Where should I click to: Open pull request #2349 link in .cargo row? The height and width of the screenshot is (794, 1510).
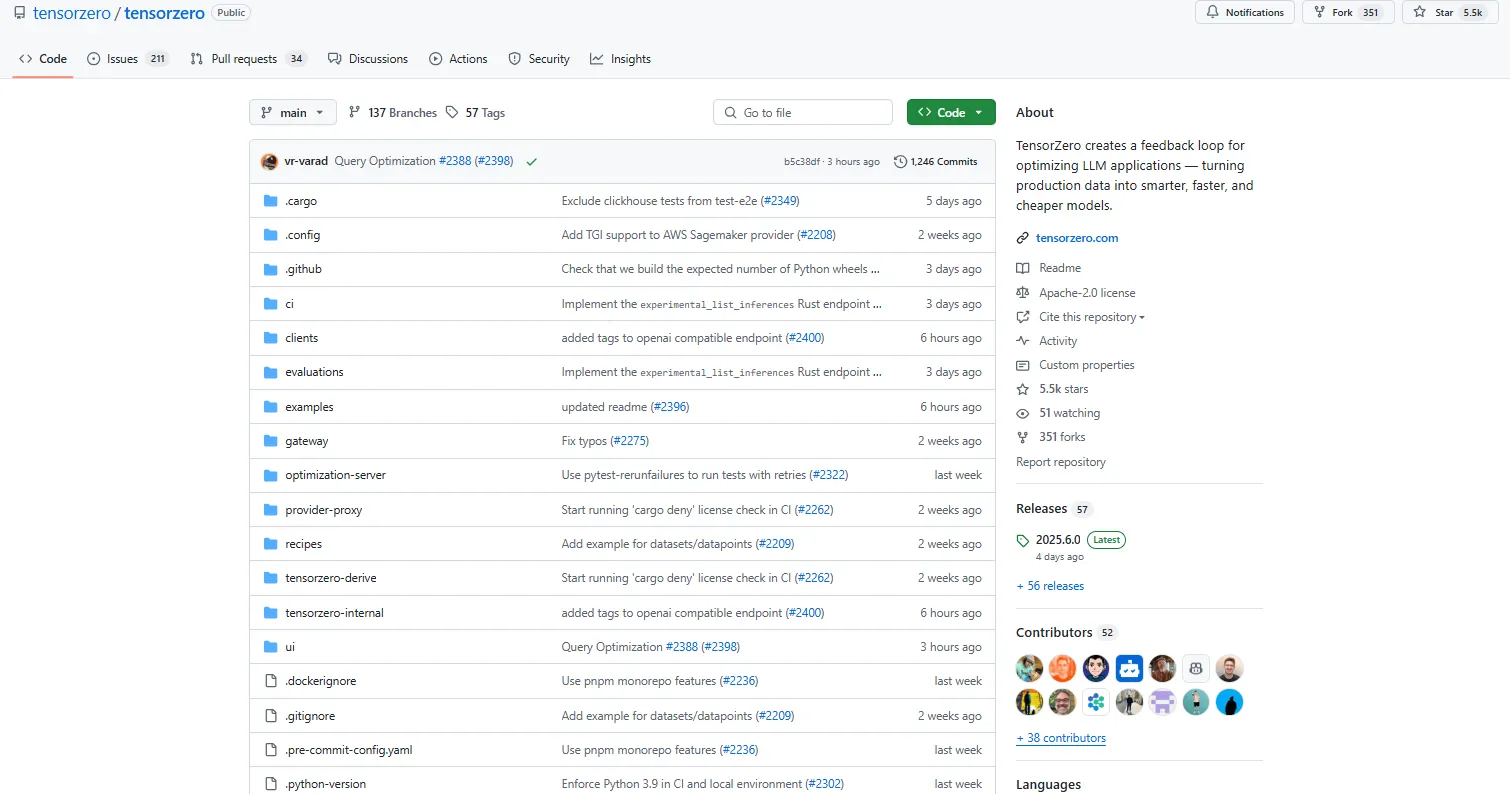[x=780, y=201]
